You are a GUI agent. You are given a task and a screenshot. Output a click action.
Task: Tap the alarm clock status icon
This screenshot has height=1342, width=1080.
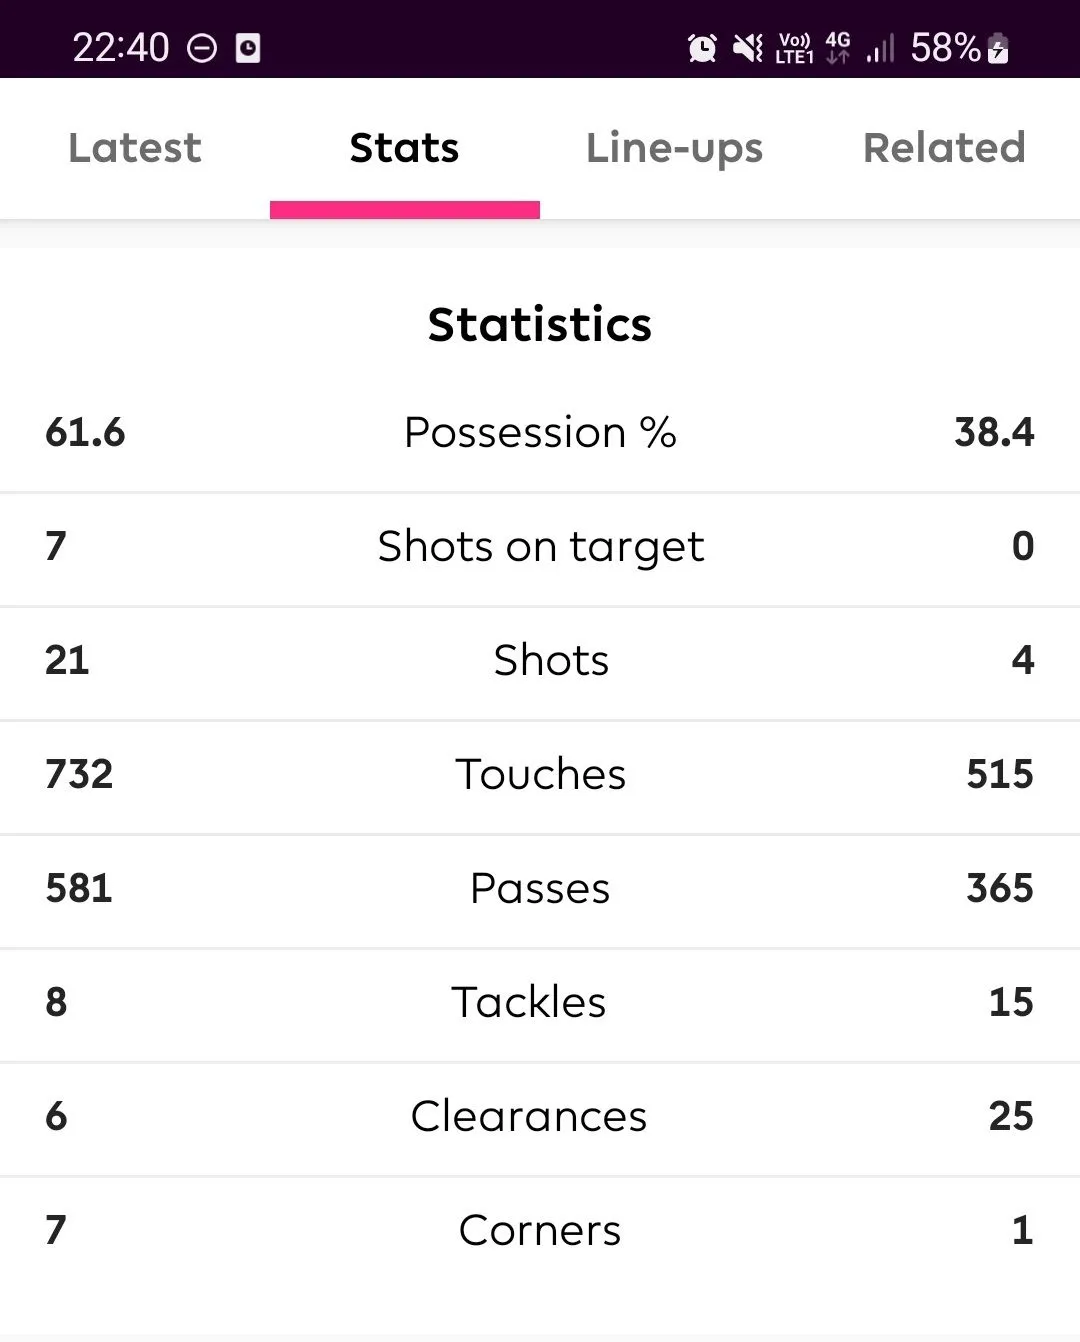coord(702,47)
